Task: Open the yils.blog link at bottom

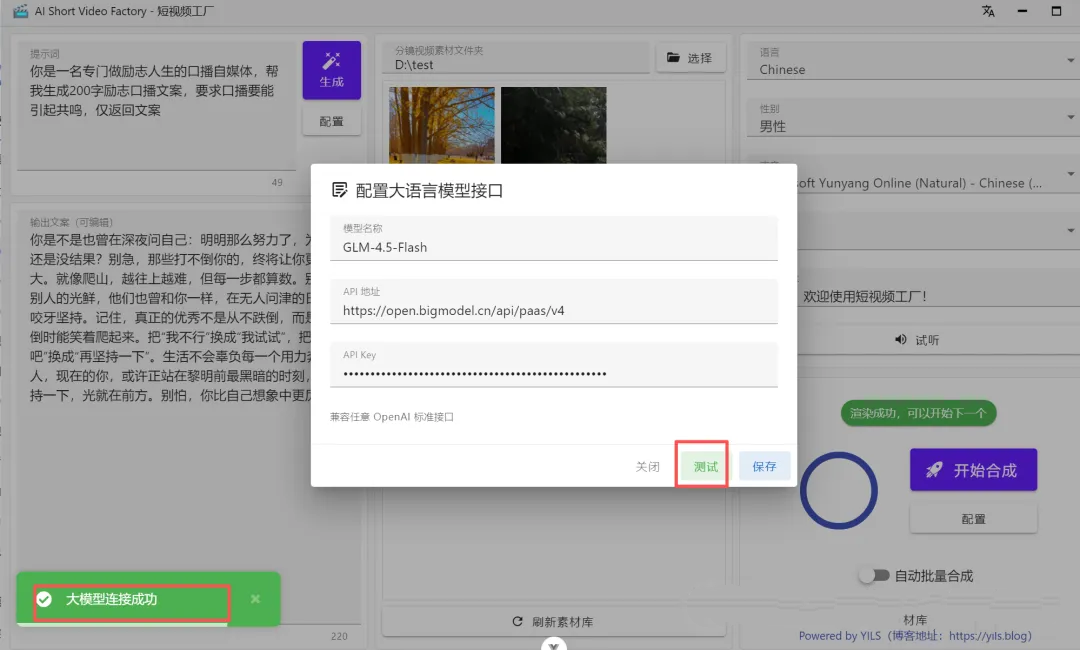Action: click(990, 636)
